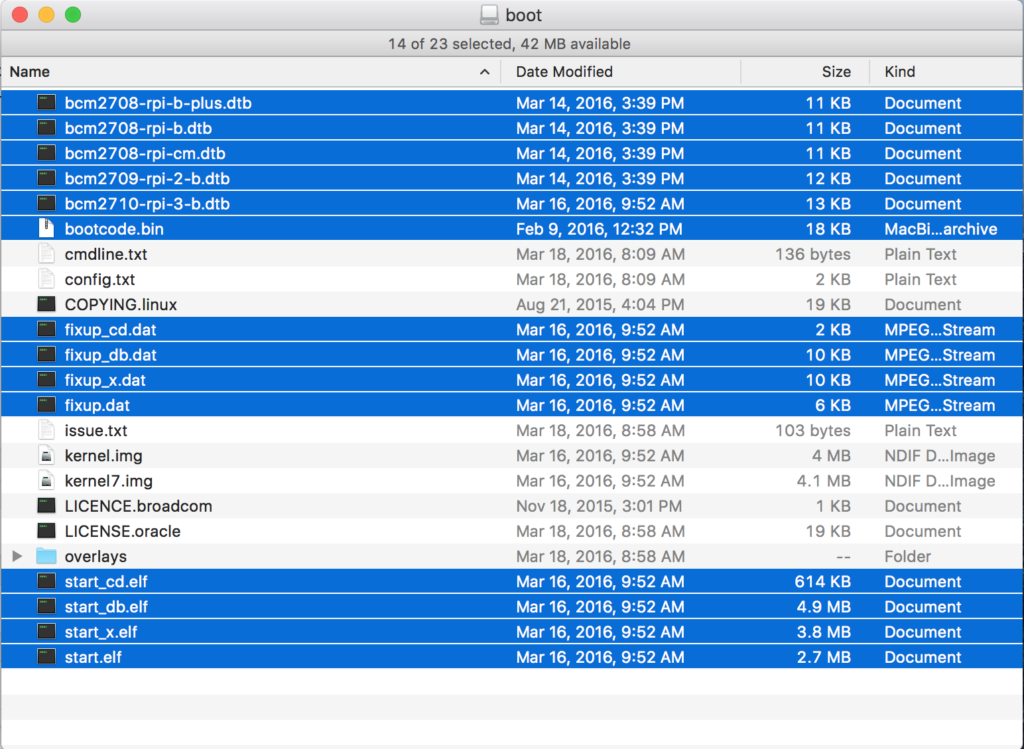Click the bootcode.bin file name
1024x749 pixels.
tap(114, 229)
